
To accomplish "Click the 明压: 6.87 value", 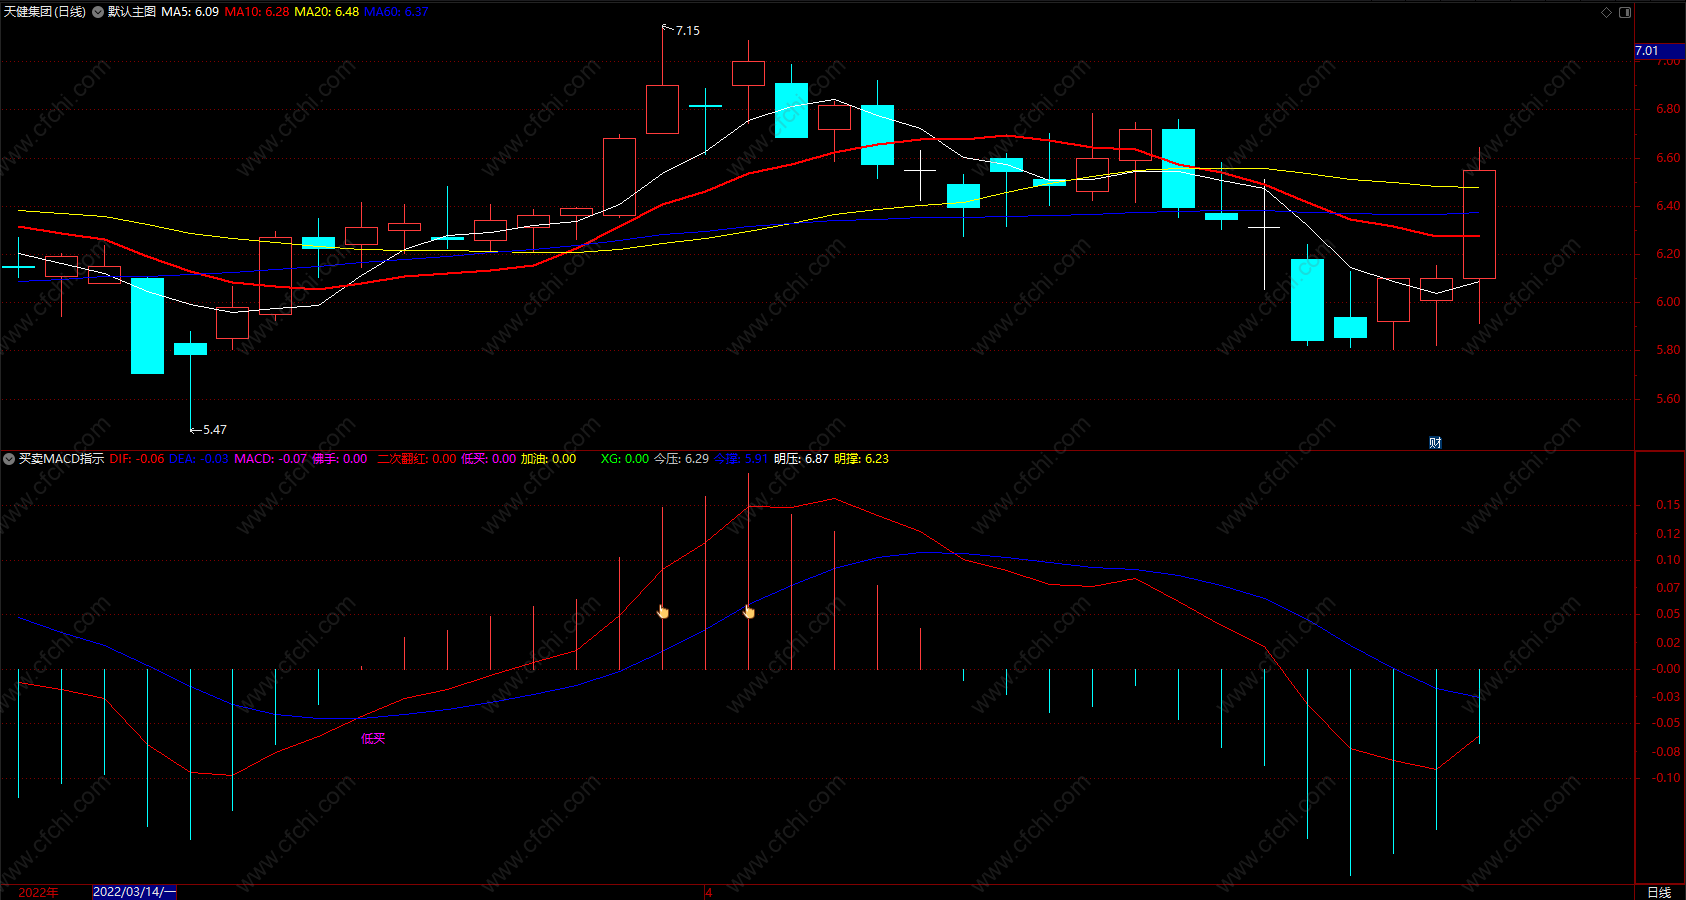I will click(x=801, y=459).
